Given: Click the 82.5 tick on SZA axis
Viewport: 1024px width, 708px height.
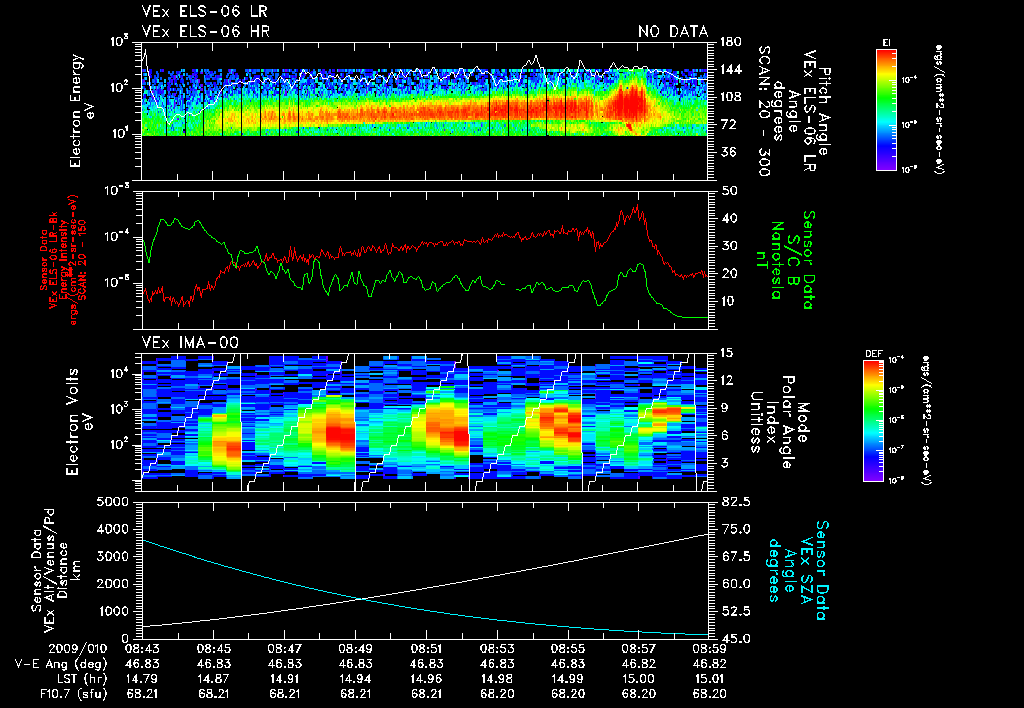Looking at the screenshot, I should tap(734, 502).
